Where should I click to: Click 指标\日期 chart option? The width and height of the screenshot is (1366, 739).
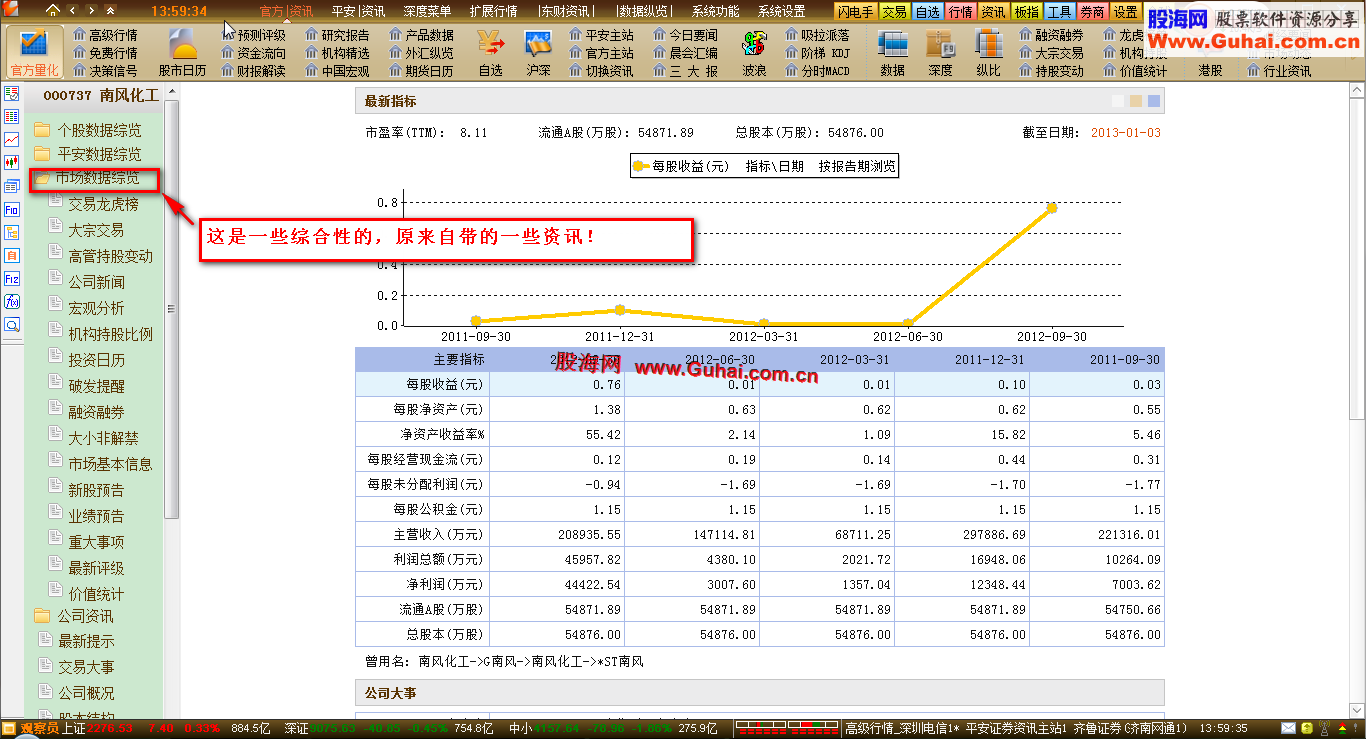pyautogui.click(x=774, y=167)
